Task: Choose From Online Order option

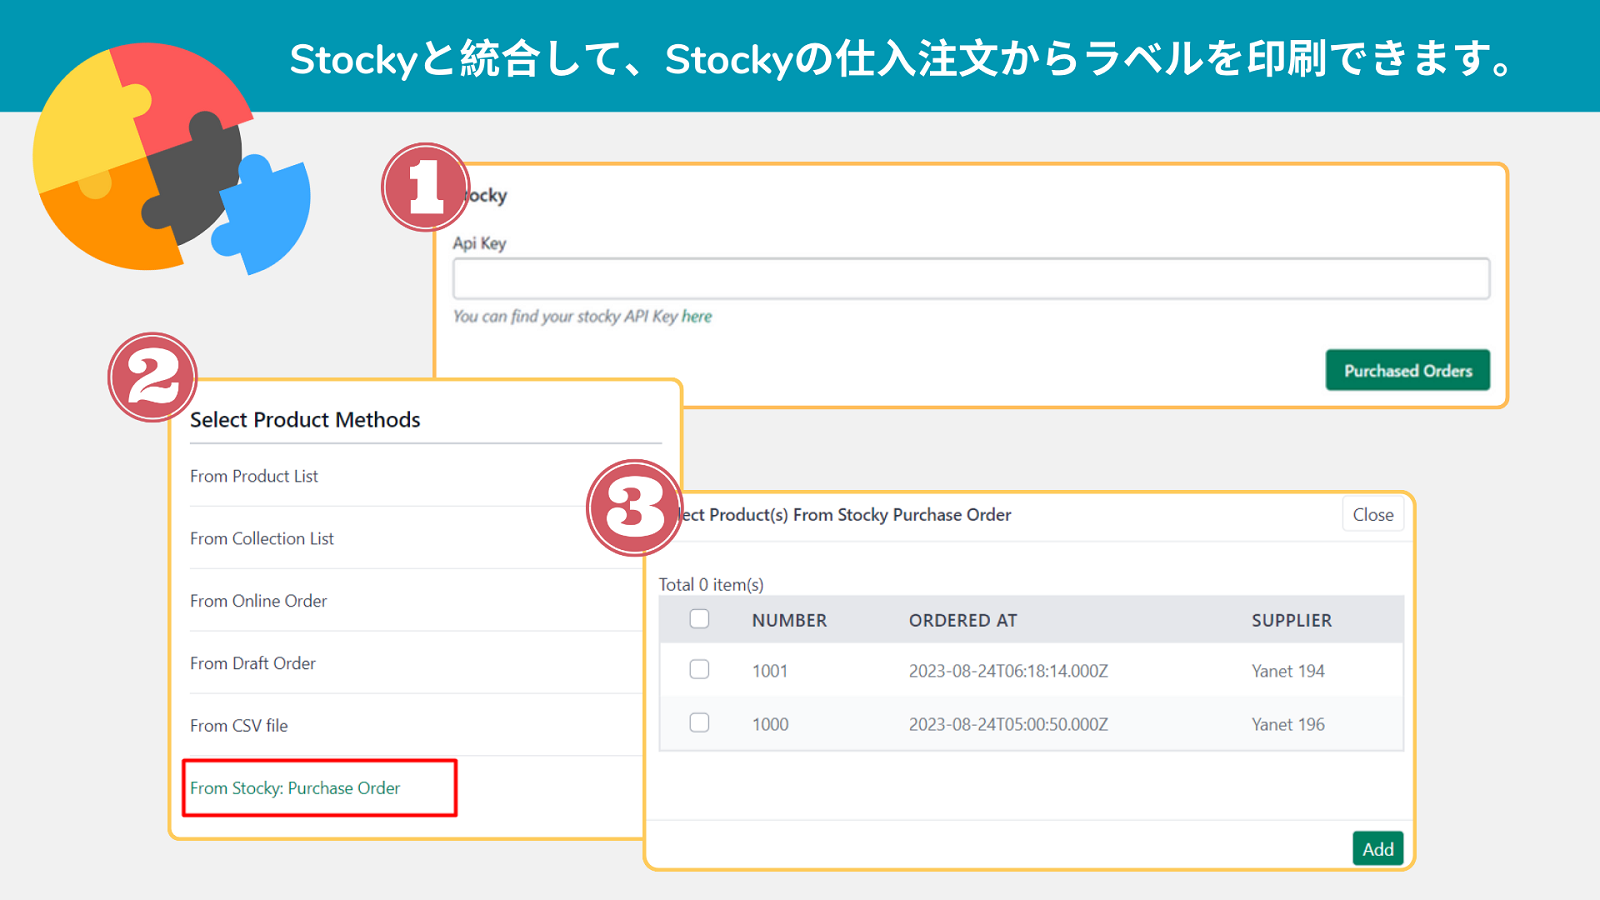Action: tap(259, 601)
